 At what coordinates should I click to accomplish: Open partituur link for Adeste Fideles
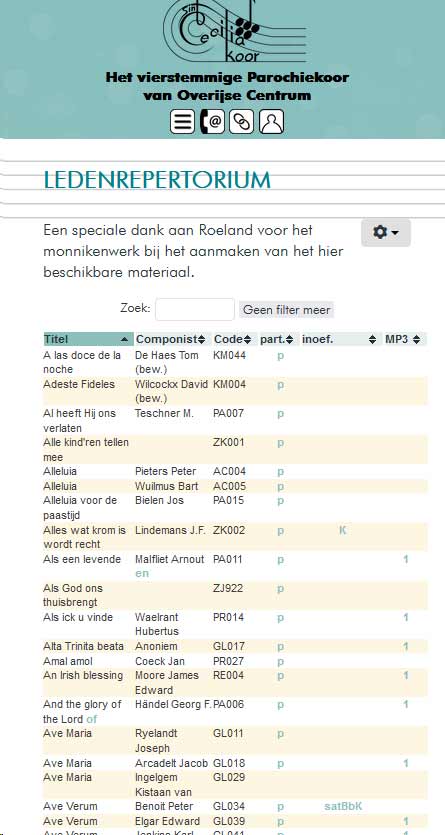pos(281,384)
